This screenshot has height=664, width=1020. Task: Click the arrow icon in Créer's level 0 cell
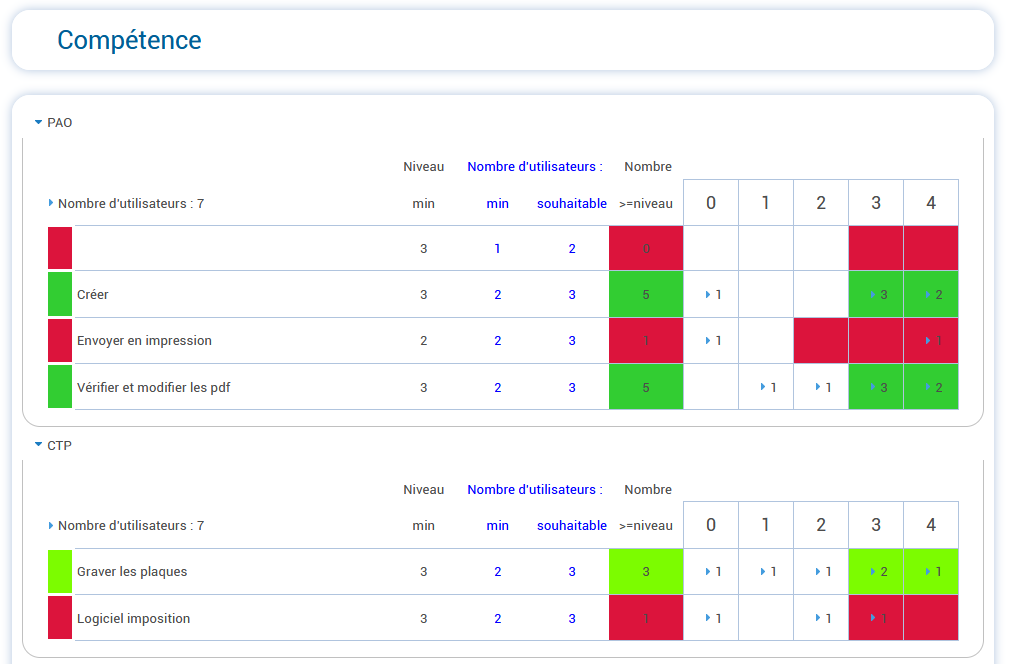coord(710,294)
